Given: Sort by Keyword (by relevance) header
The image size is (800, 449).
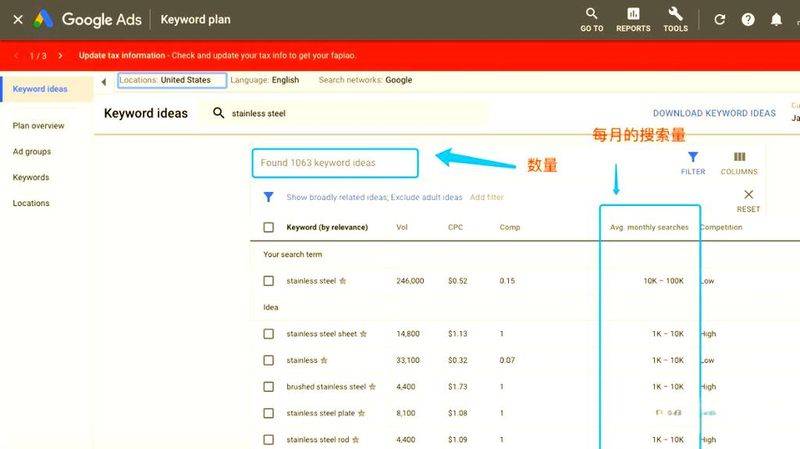Looking at the screenshot, I should tap(327, 227).
